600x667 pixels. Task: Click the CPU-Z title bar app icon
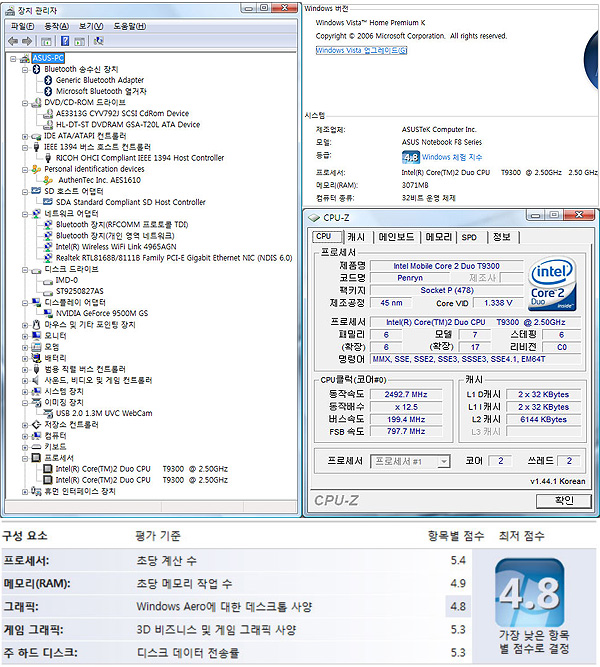pos(314,218)
